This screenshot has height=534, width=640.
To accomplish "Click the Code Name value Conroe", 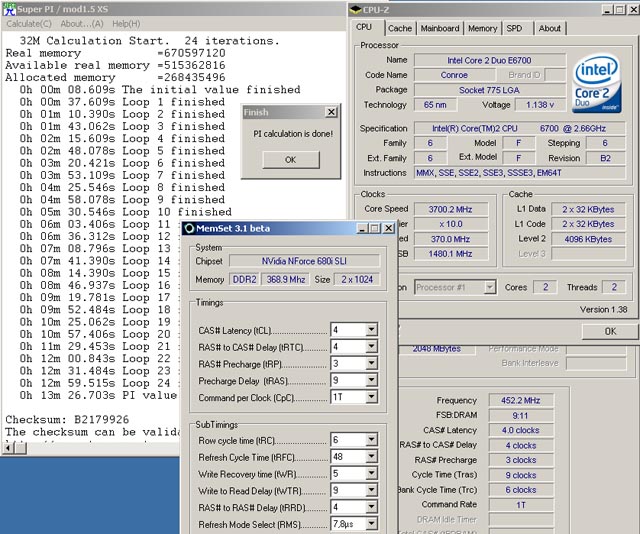I will point(454,75).
